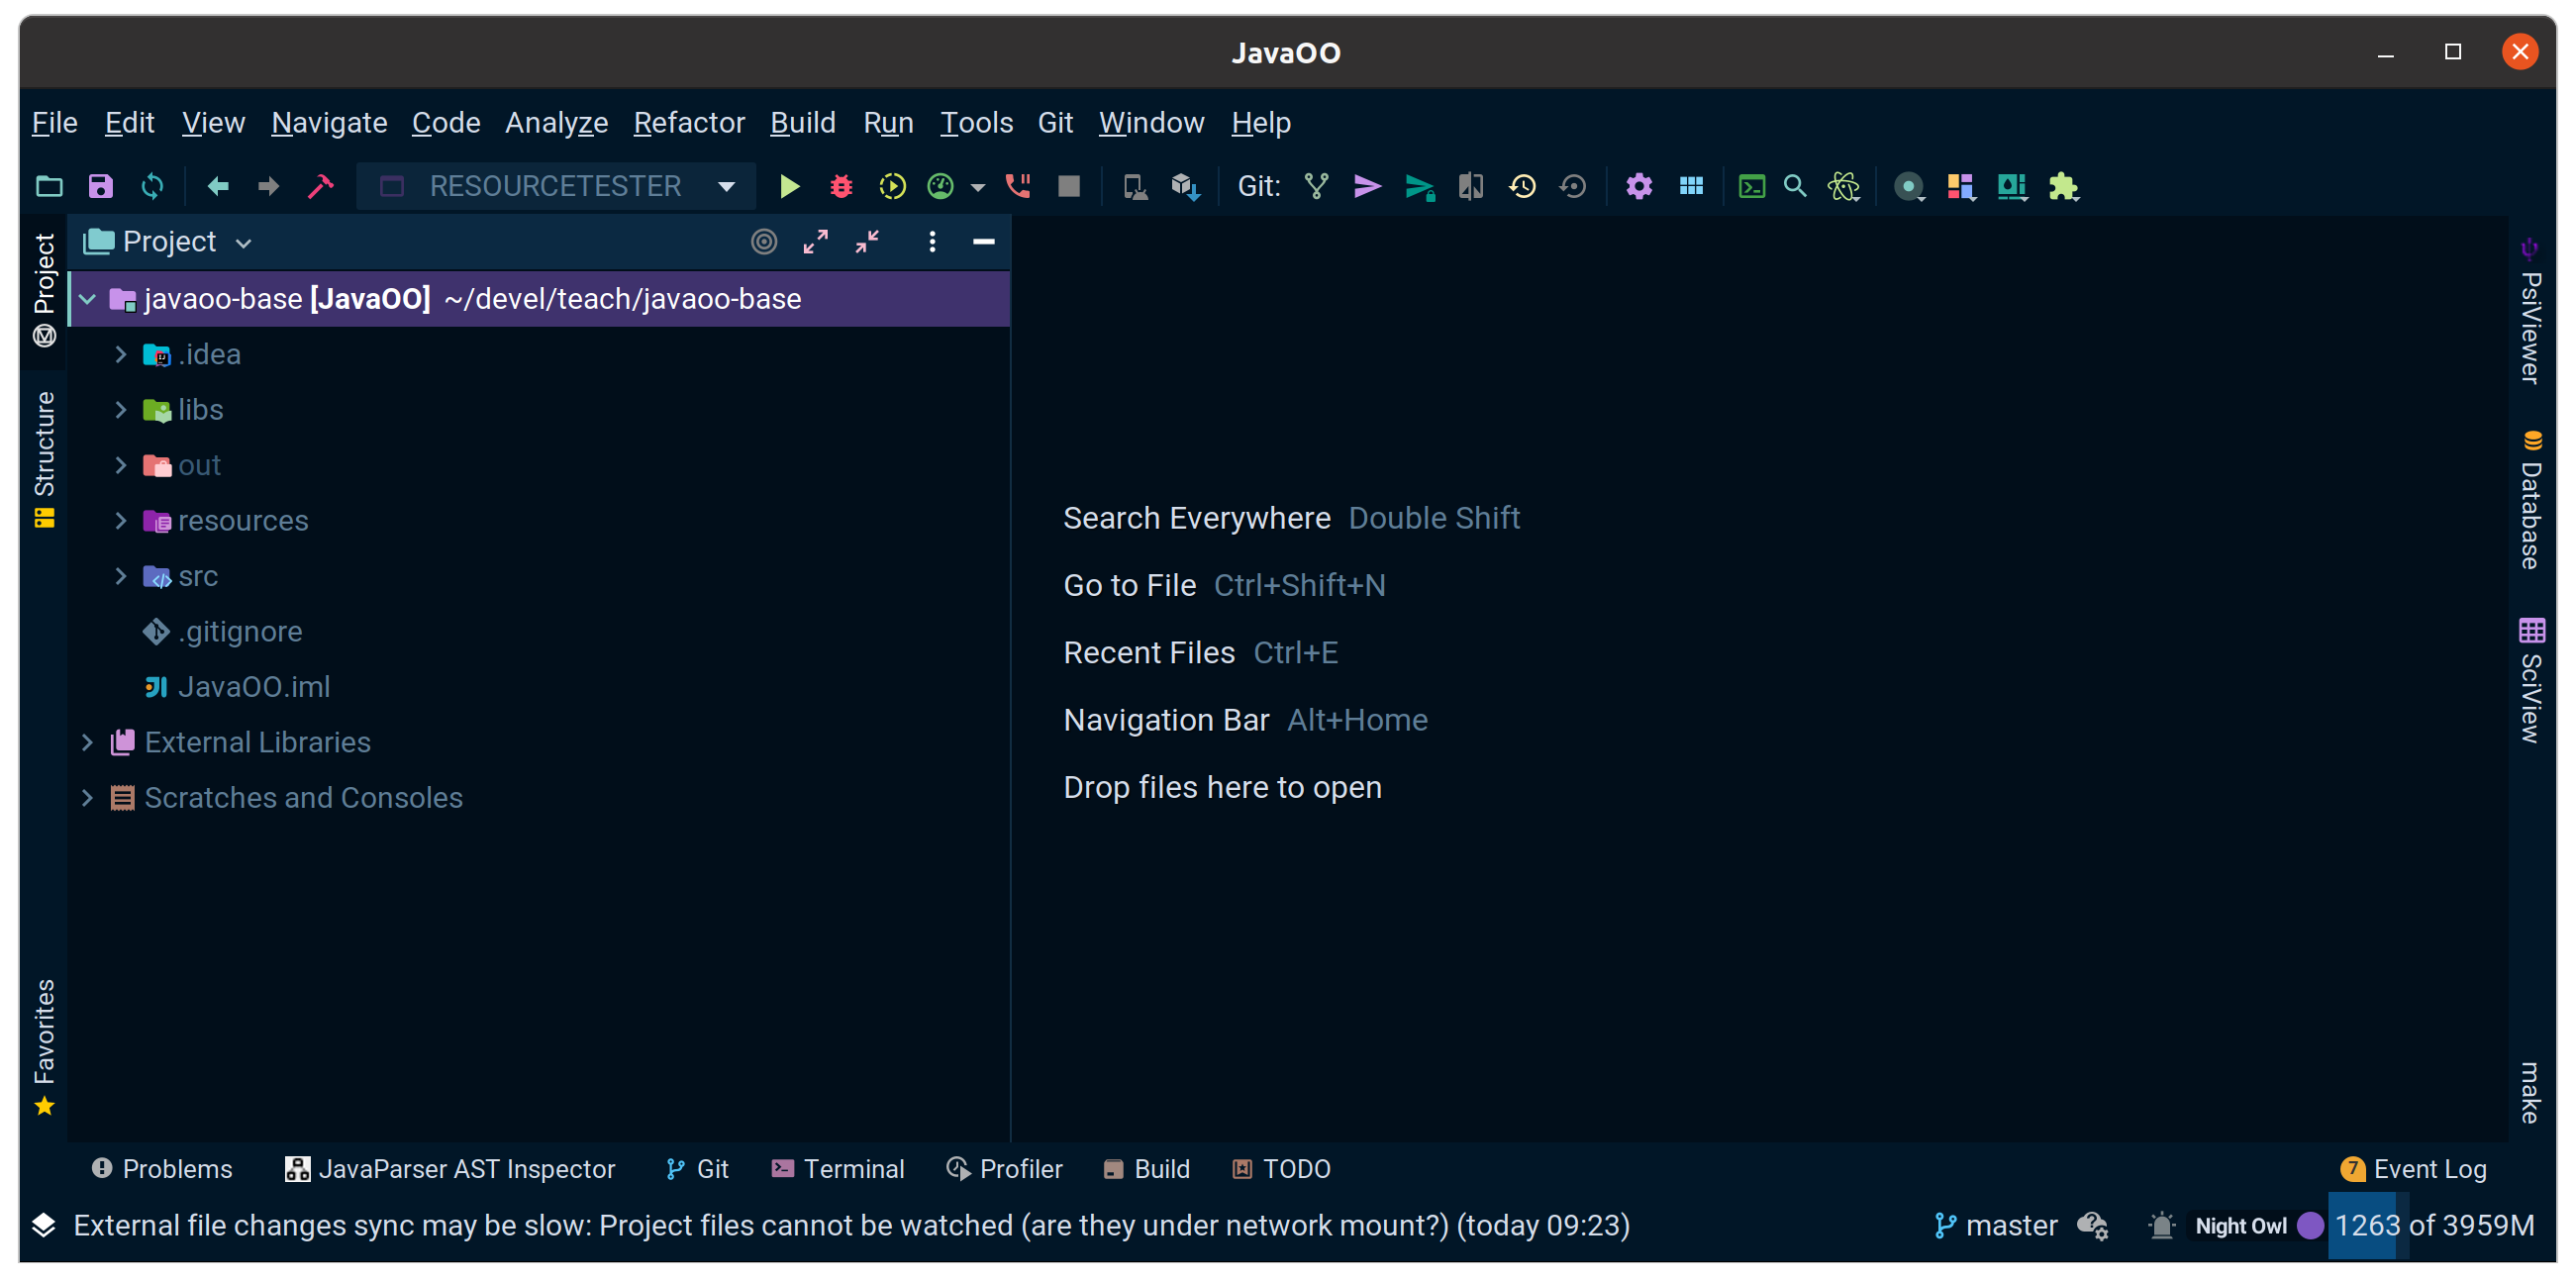Open the Analyze menu
Screen dimensions: 2576x1282
click(556, 123)
